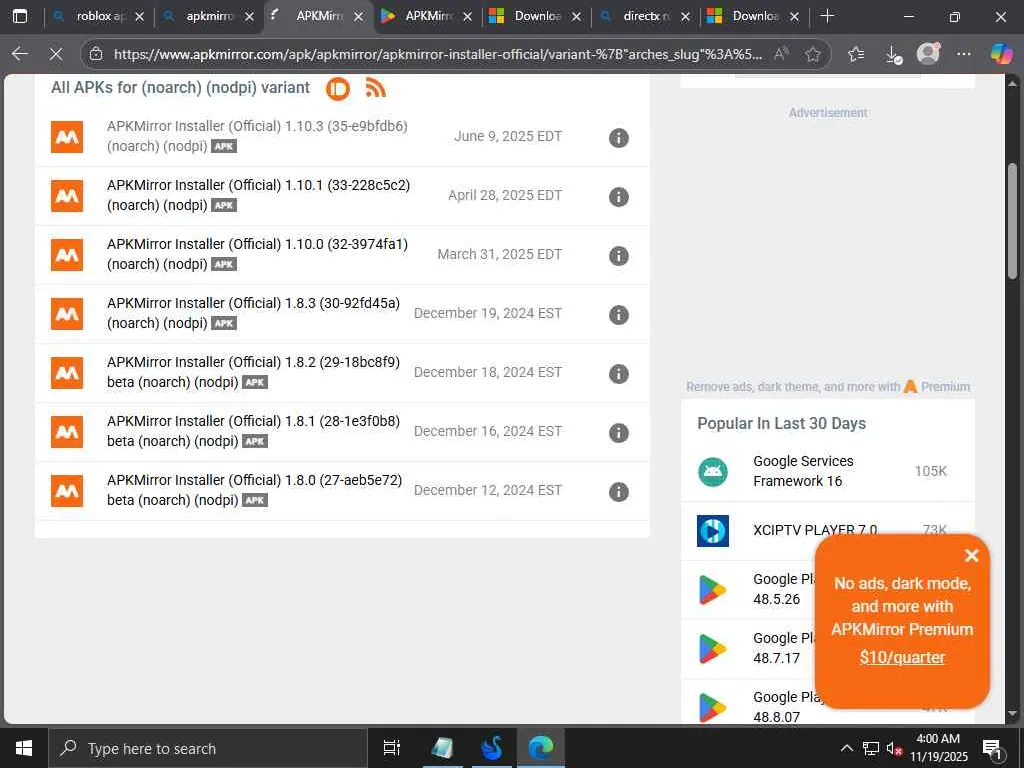
Task: Open the Edge browser taskbar icon
Action: pos(541,748)
